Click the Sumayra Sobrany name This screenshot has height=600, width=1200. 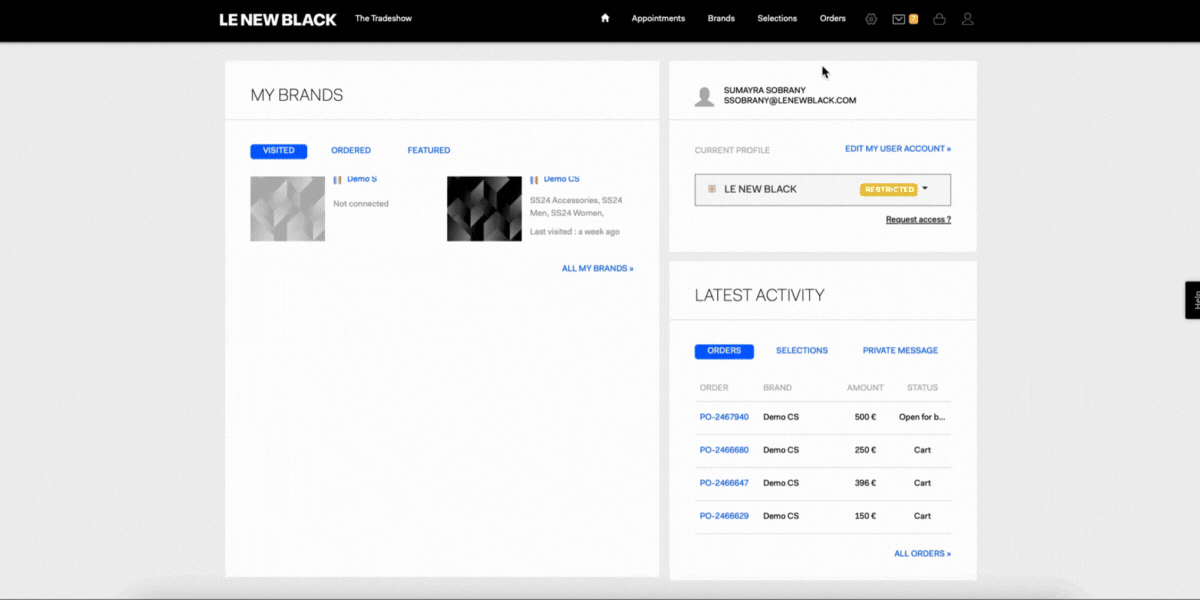pyautogui.click(x=765, y=90)
